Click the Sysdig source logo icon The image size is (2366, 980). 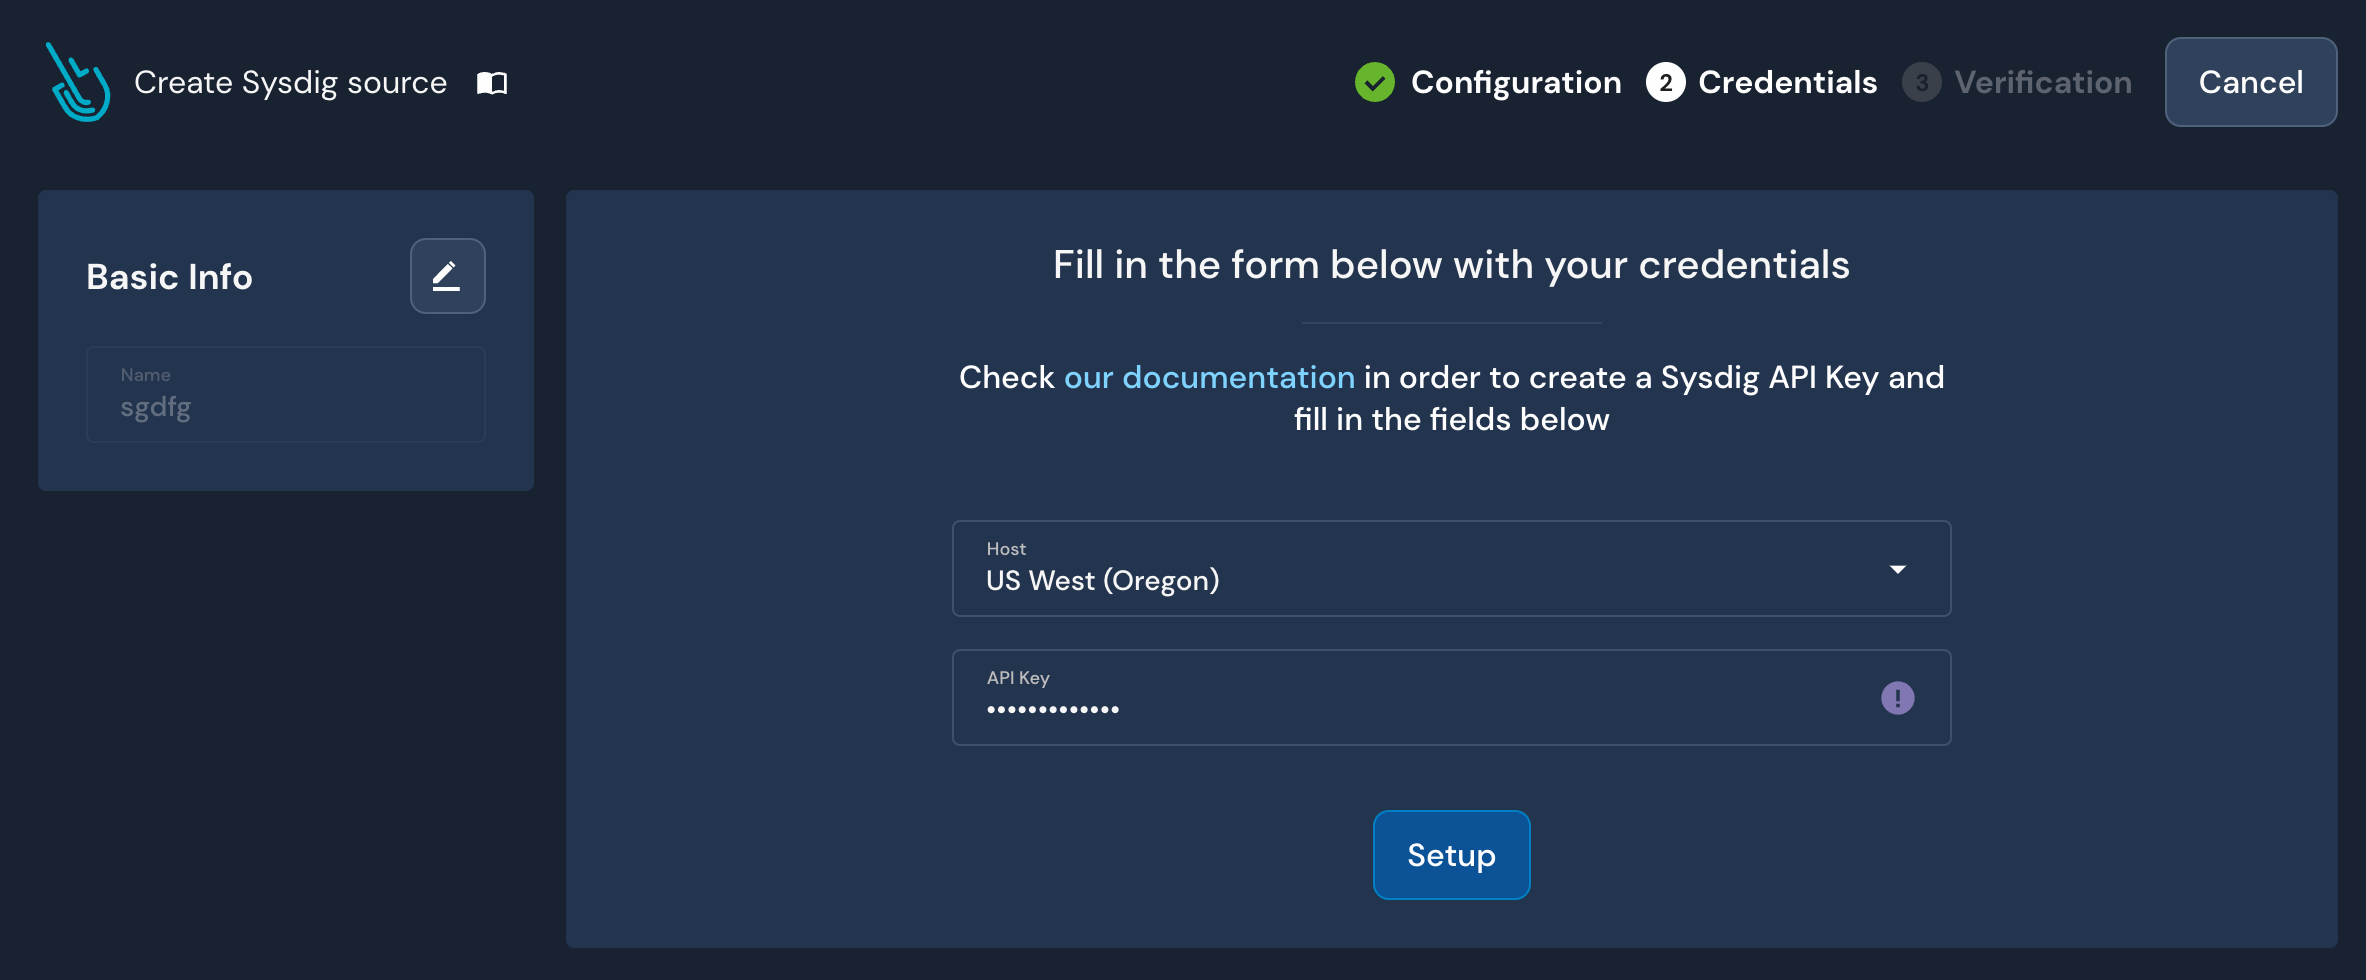coord(80,82)
